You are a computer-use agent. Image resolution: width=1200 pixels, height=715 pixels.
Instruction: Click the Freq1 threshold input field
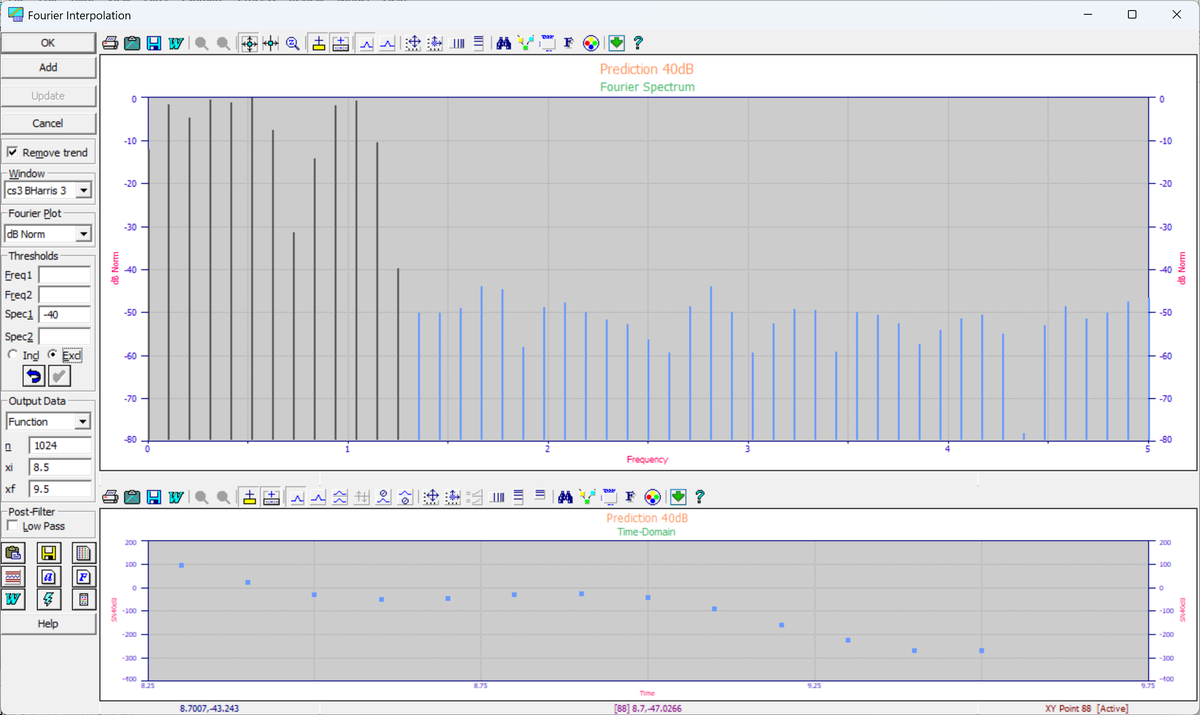coord(65,275)
